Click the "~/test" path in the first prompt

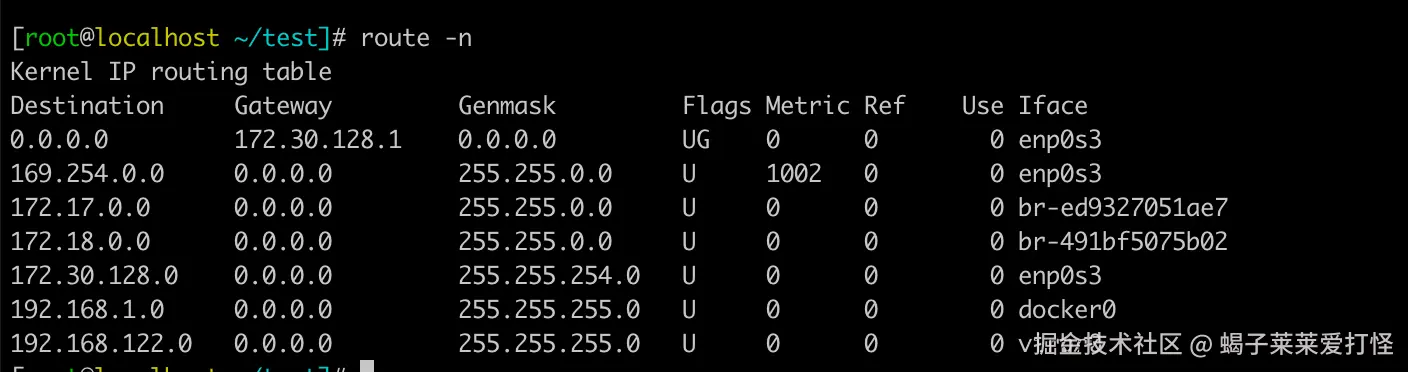click(276, 38)
